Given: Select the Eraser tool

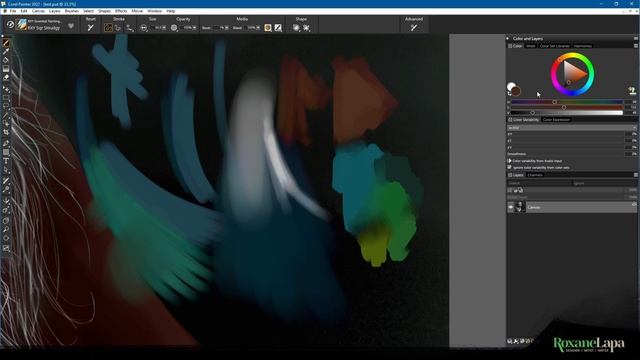Looking at the screenshot, I should 6,77.
